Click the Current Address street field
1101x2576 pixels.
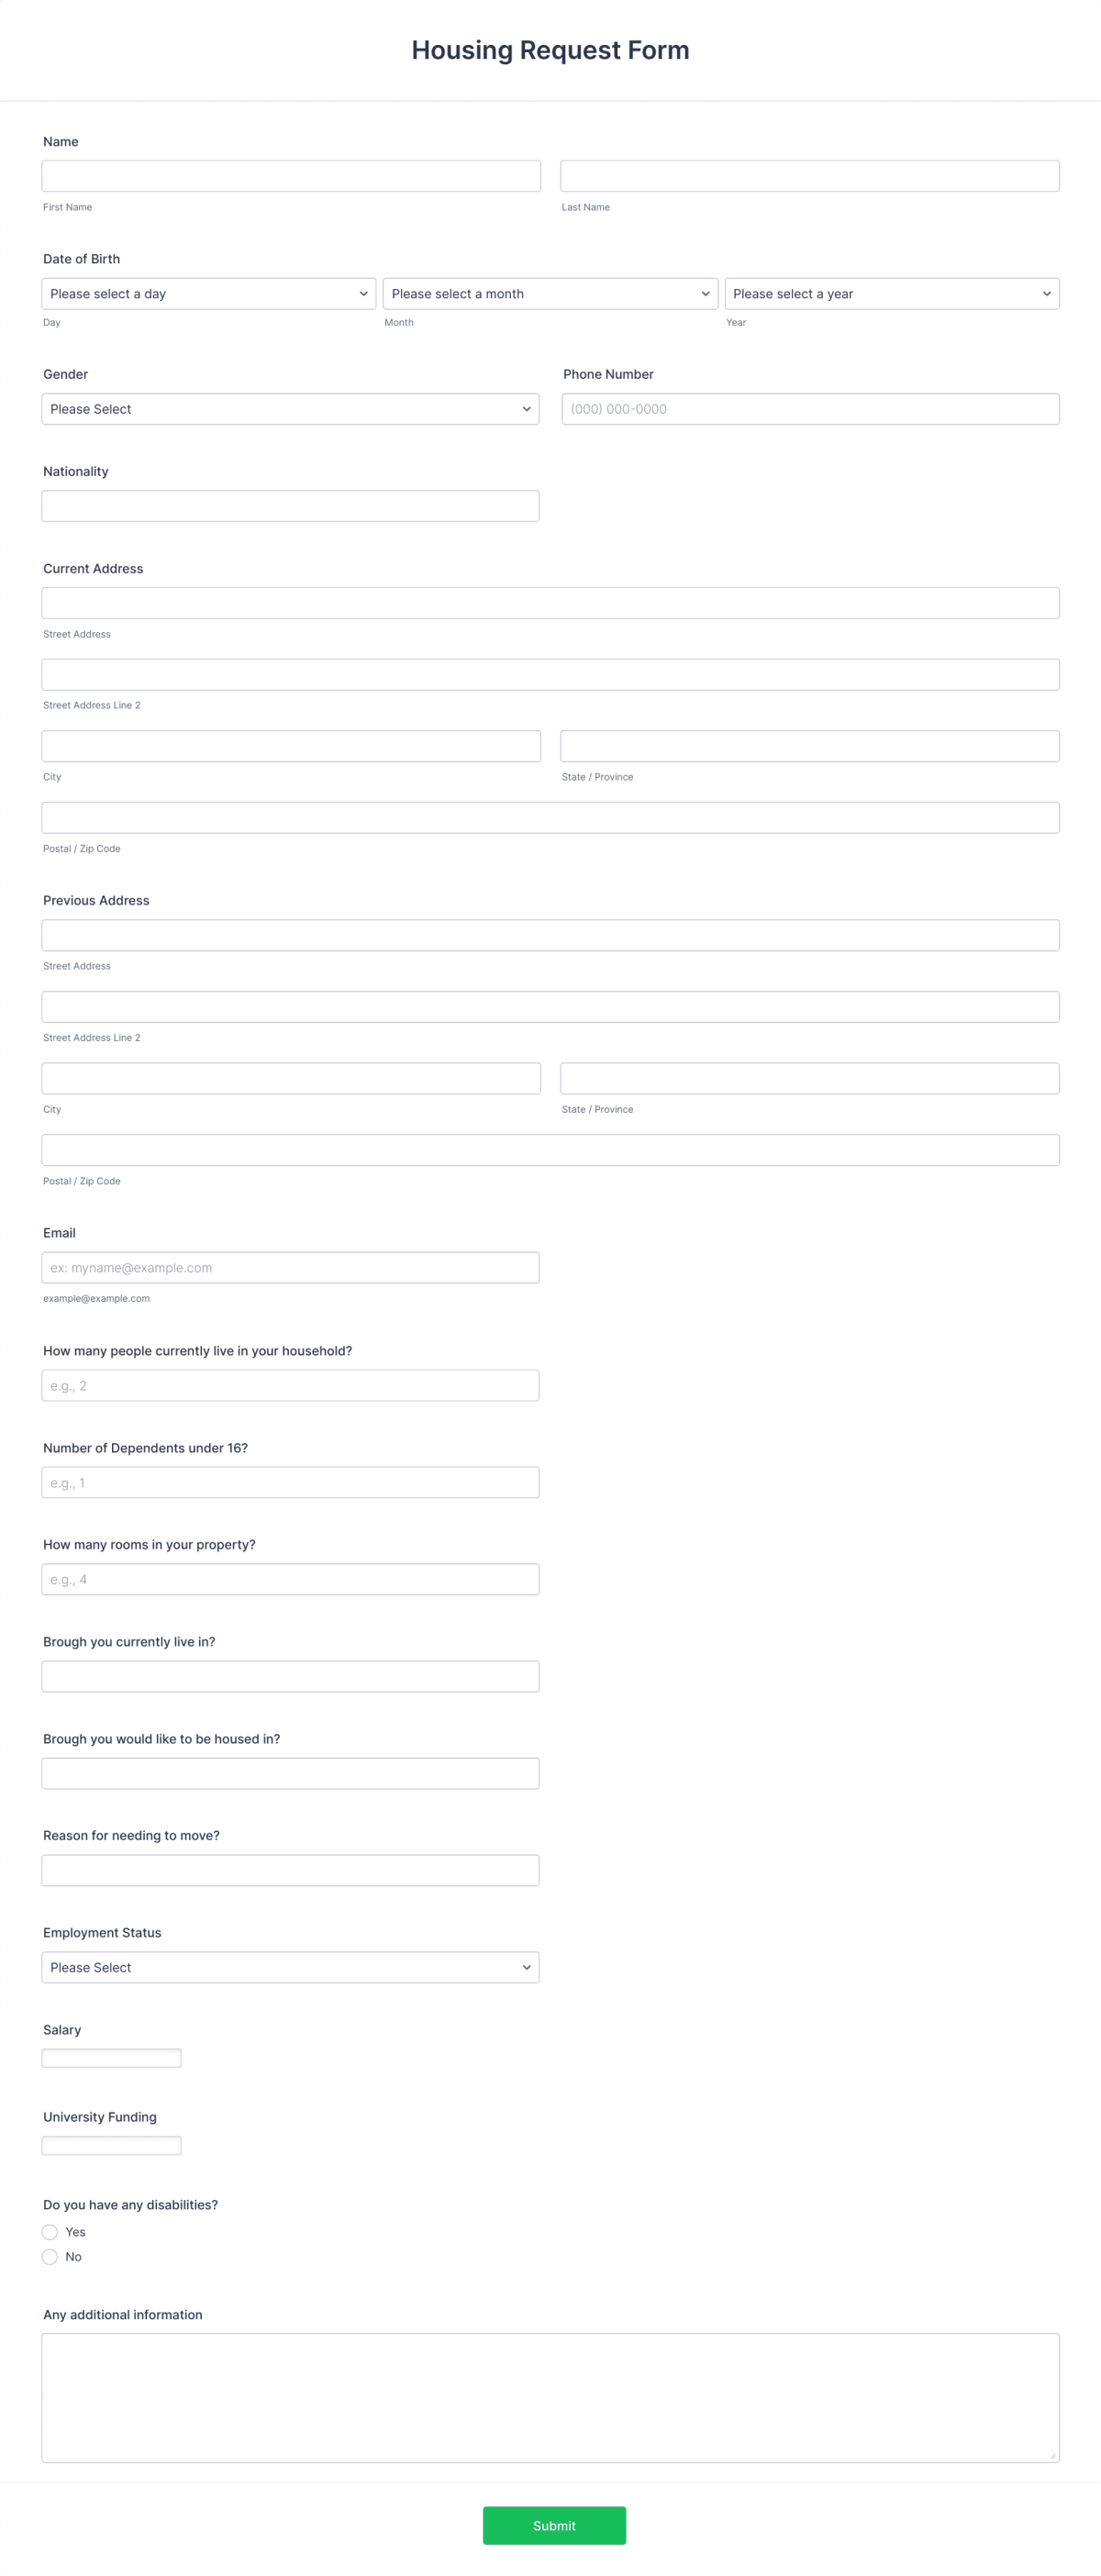[550, 602]
